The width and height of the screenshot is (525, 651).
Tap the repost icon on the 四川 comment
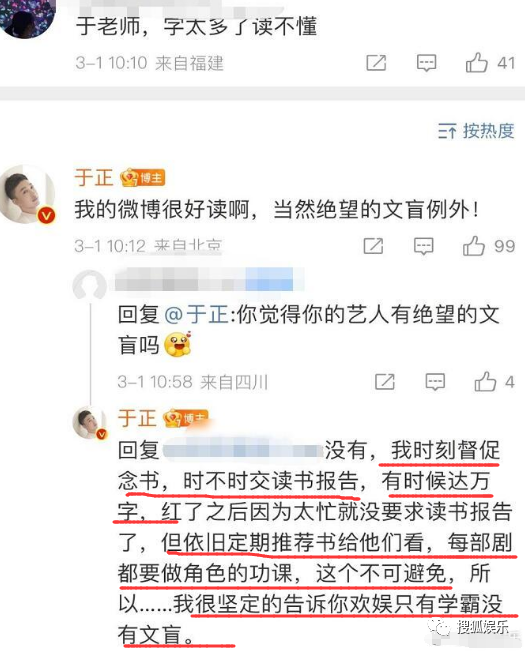click(385, 382)
